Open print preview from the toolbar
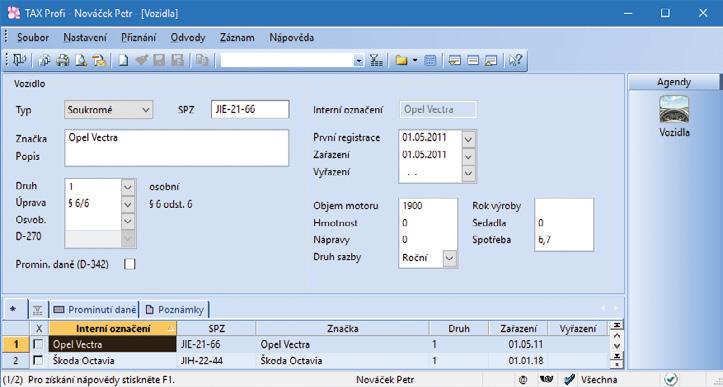 [x=81, y=60]
